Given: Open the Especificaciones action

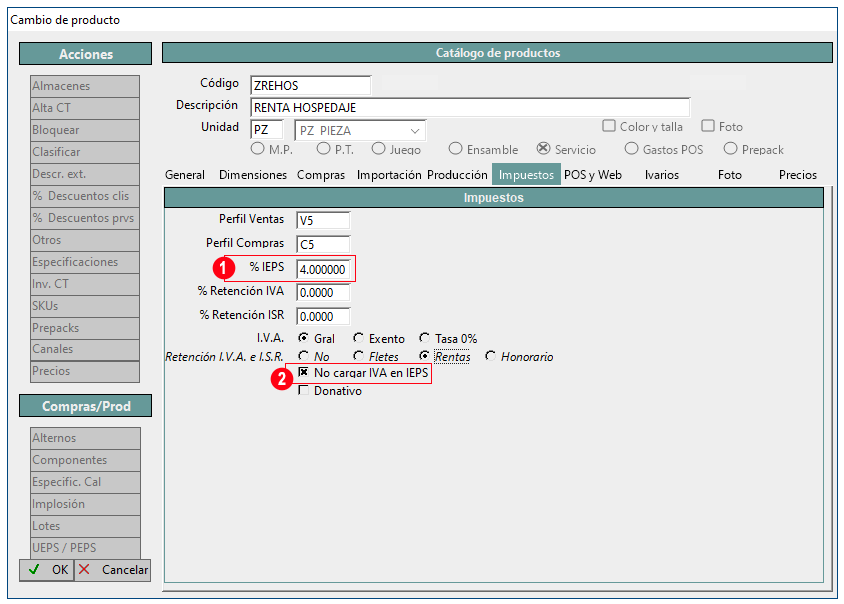Looking at the screenshot, I should [x=85, y=262].
